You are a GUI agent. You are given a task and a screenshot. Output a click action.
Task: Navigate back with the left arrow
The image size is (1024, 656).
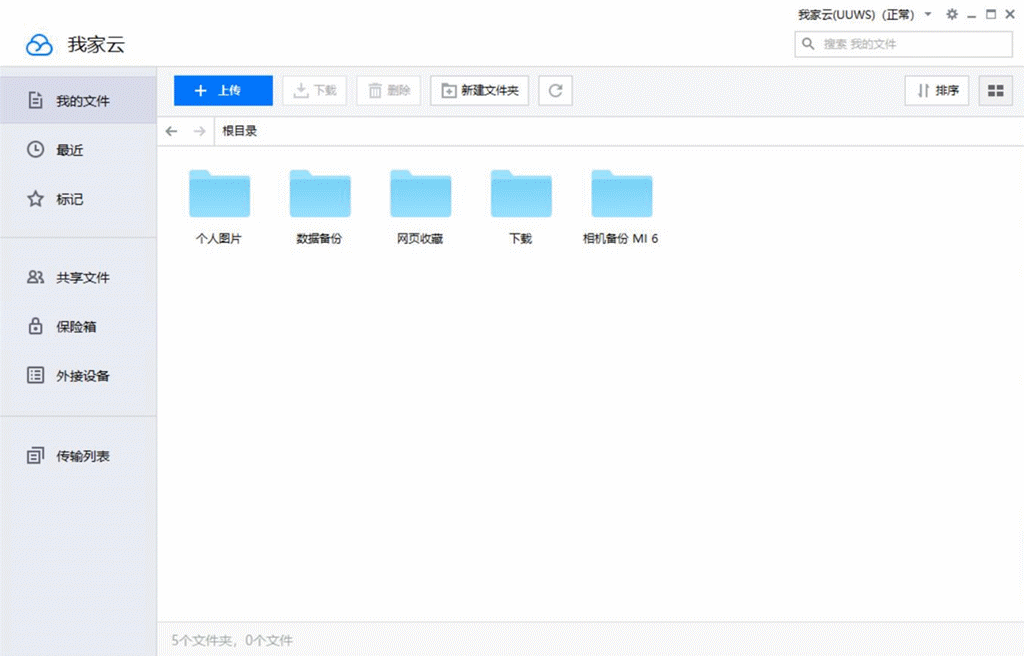172,131
